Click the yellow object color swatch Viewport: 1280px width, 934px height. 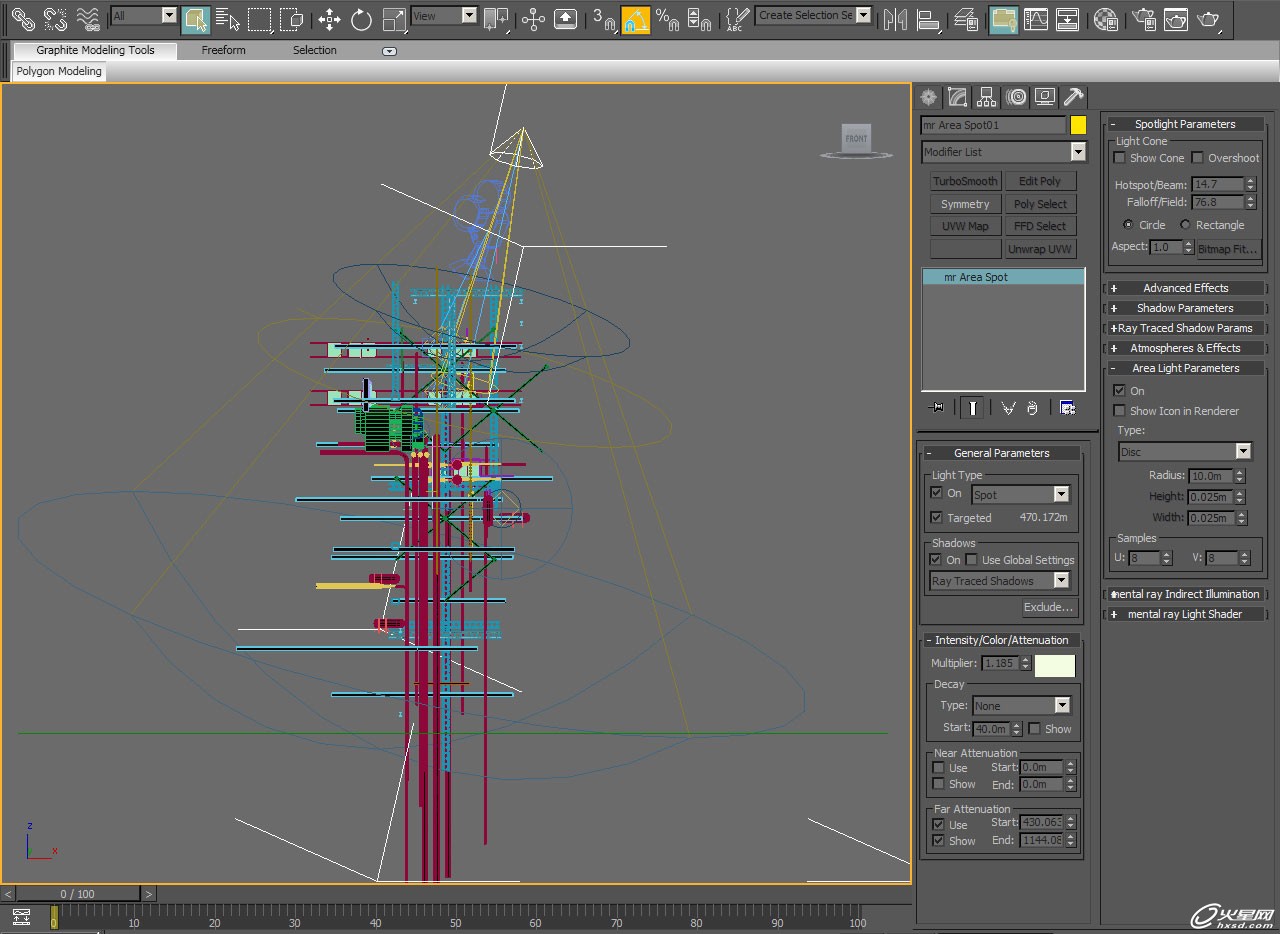pos(1078,125)
